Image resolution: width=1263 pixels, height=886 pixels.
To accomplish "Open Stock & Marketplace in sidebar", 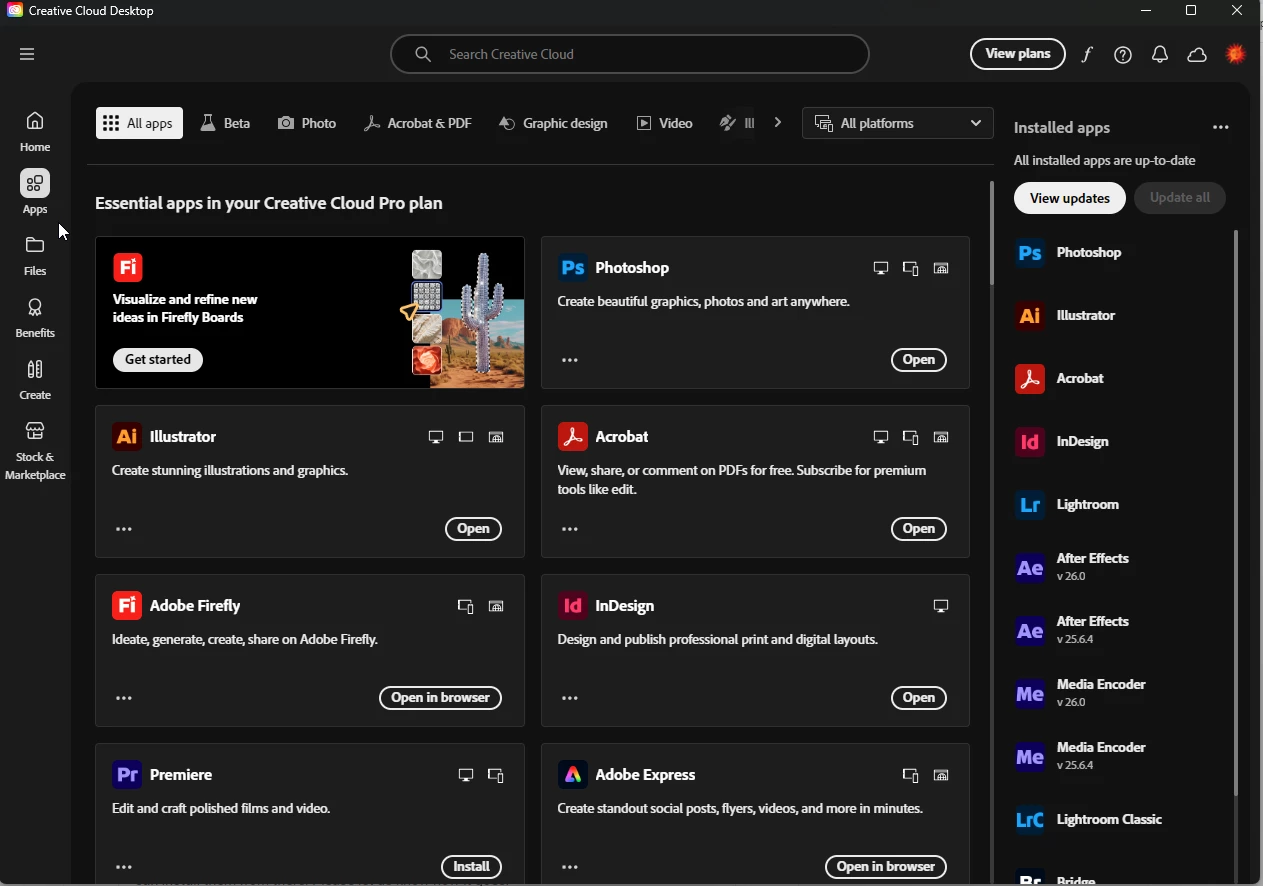I will point(35,450).
